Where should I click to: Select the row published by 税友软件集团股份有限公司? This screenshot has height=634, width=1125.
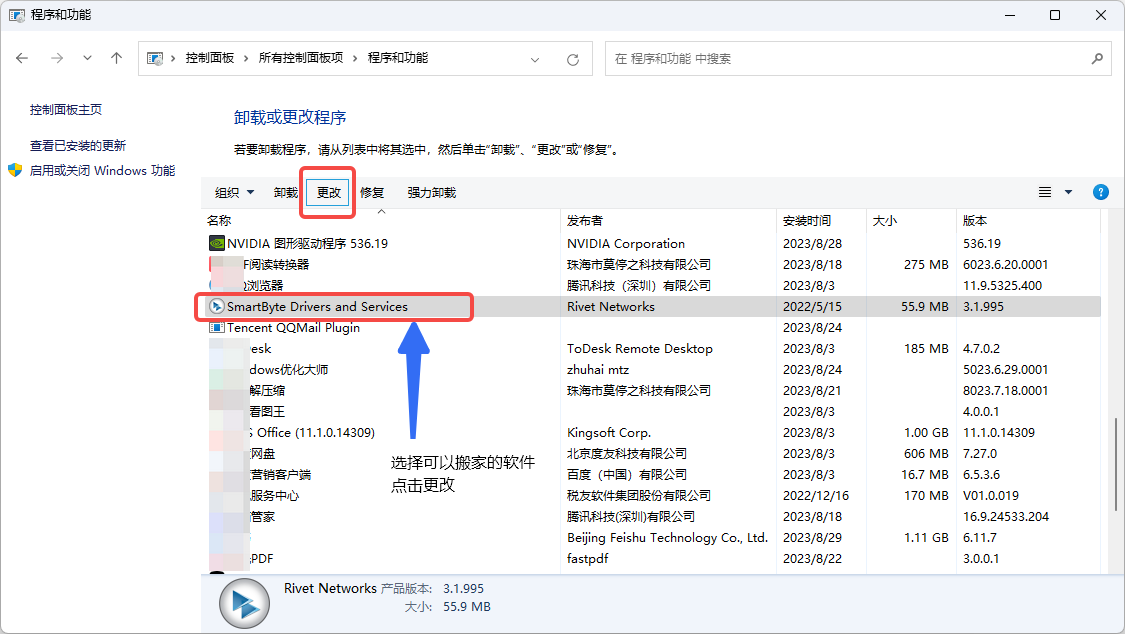[x=651, y=496]
